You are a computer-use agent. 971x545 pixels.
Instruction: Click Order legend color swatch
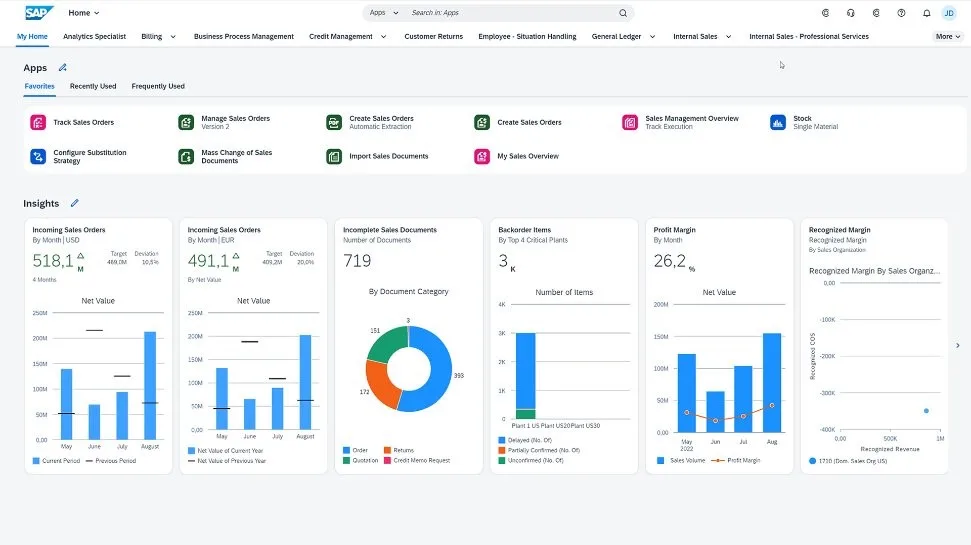pyautogui.click(x=346, y=450)
